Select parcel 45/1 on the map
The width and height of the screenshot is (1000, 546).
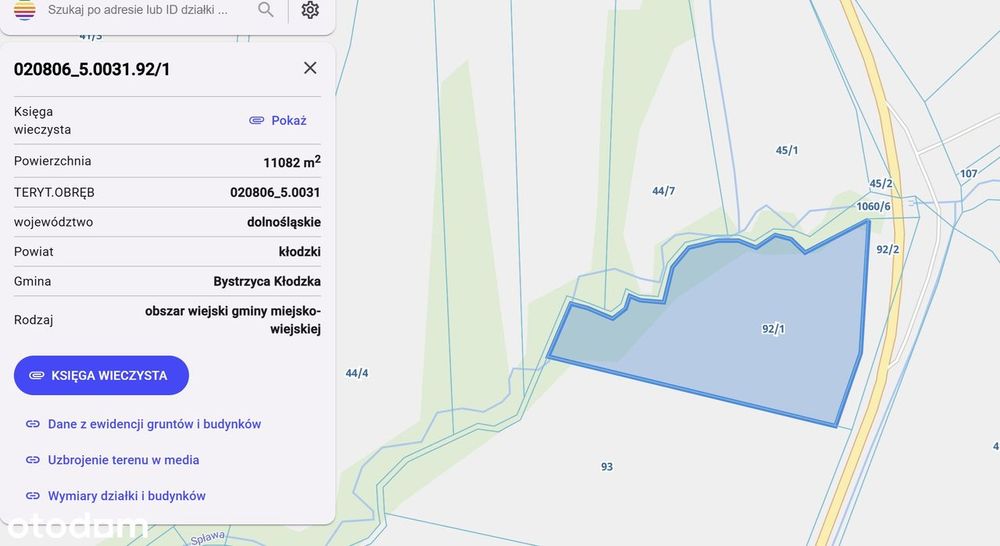click(787, 151)
